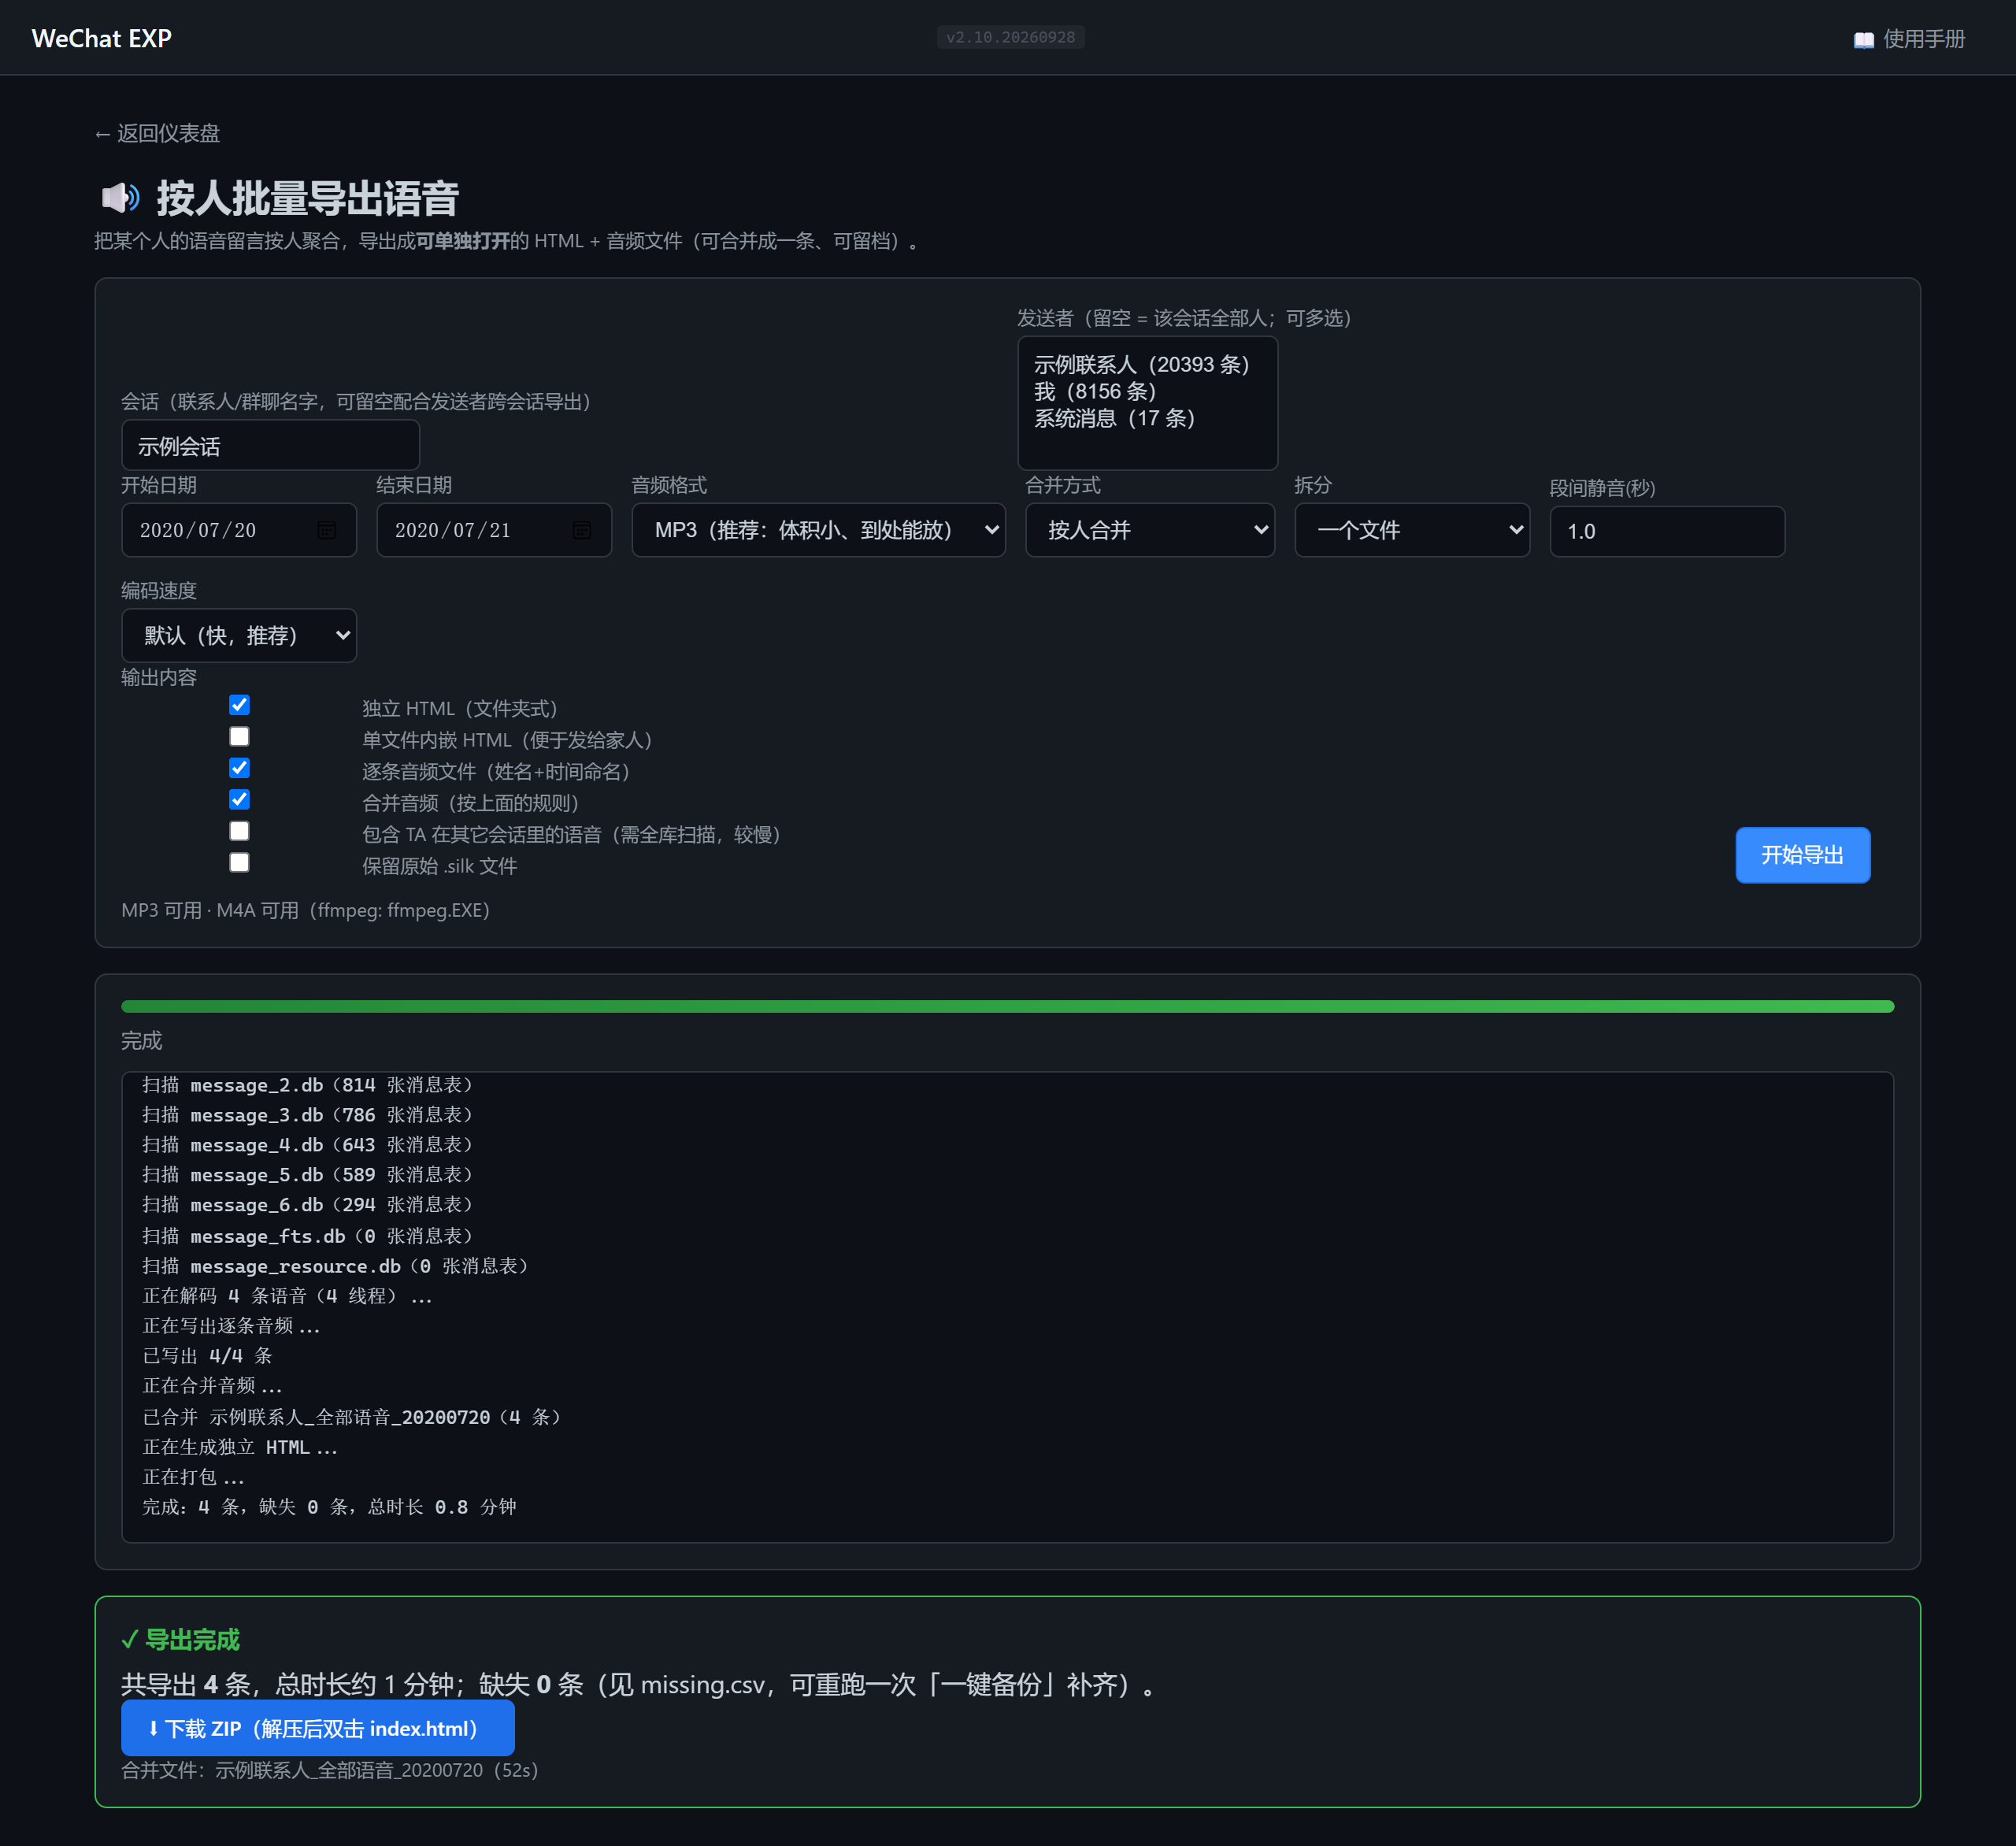Enable 保留原始 .silk 文件 checkbox
This screenshot has width=2016, height=1846.
(x=239, y=863)
